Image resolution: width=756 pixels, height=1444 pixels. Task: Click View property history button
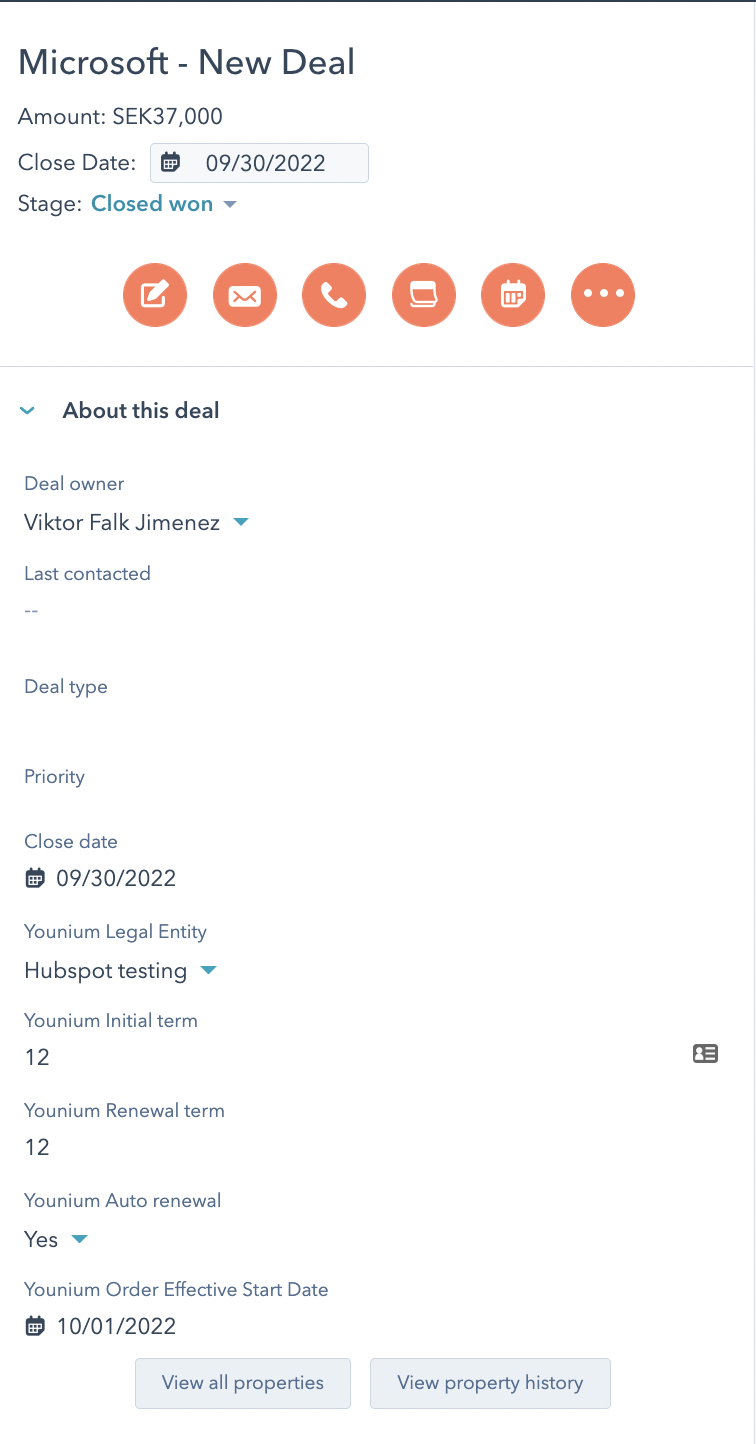tap(490, 1383)
